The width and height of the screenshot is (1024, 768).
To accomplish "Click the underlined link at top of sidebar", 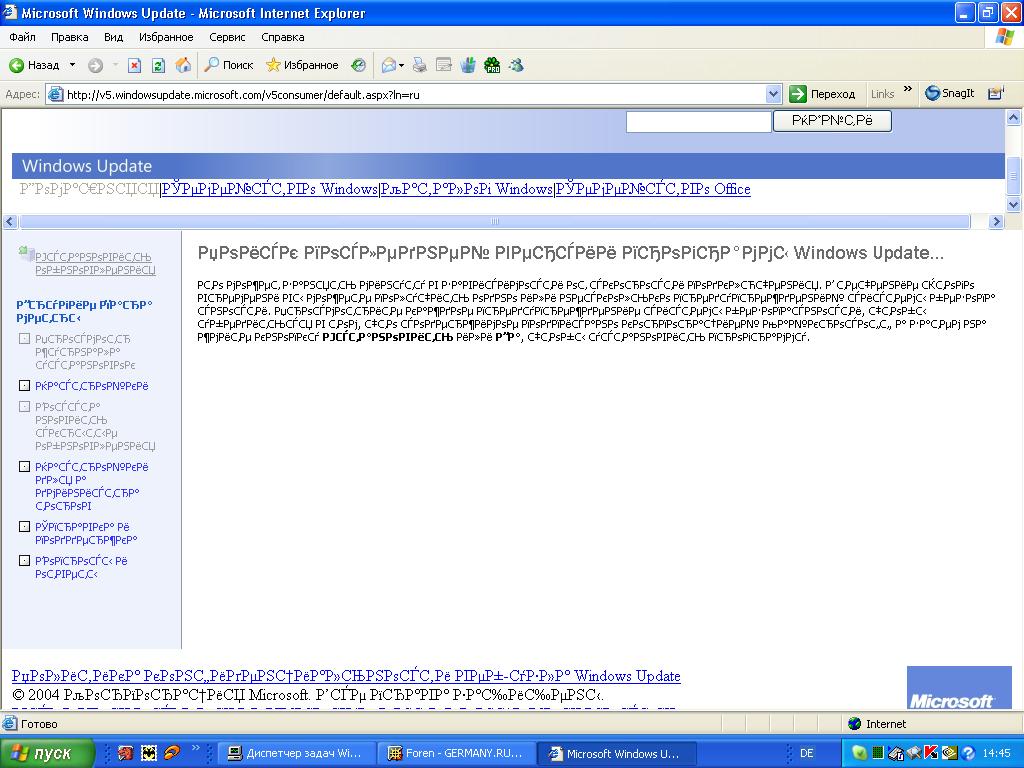I will click(95, 263).
